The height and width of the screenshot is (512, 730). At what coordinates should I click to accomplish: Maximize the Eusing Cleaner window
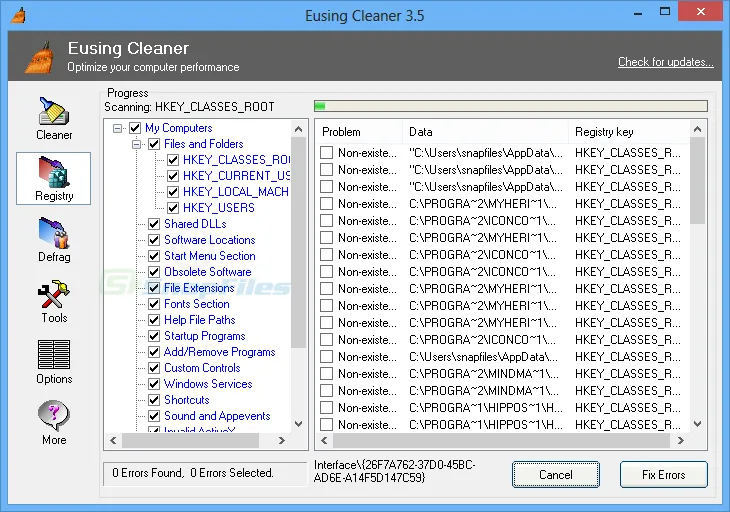tap(665, 12)
